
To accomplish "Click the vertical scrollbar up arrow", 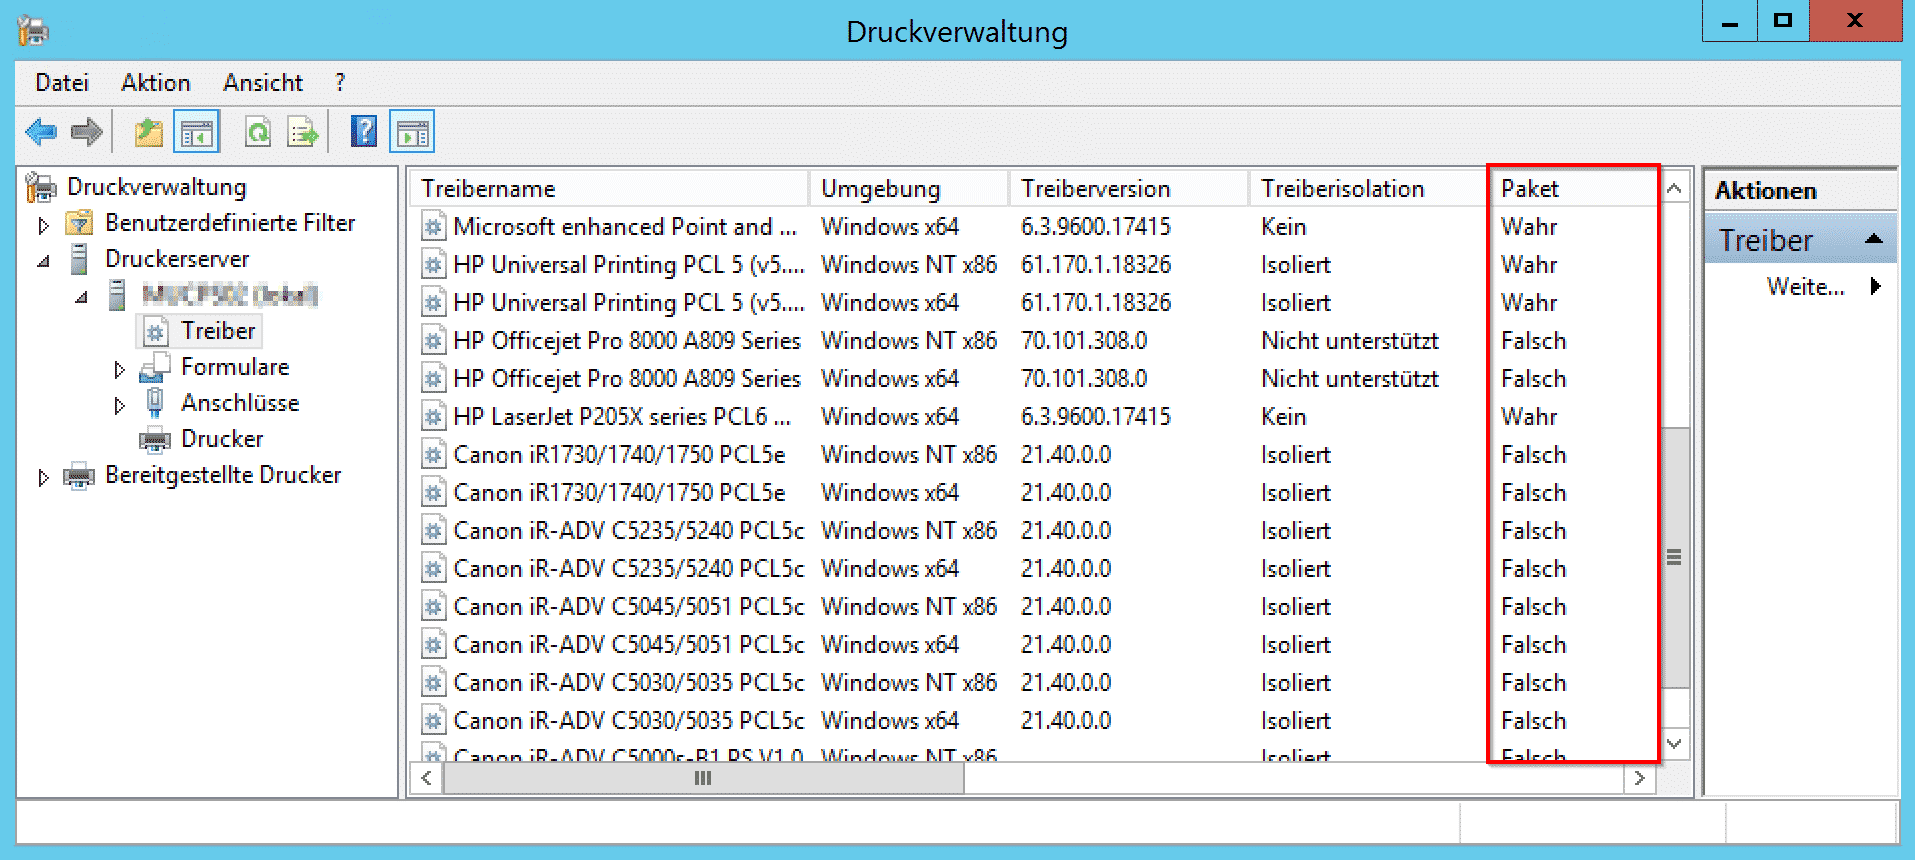I will (1674, 188).
